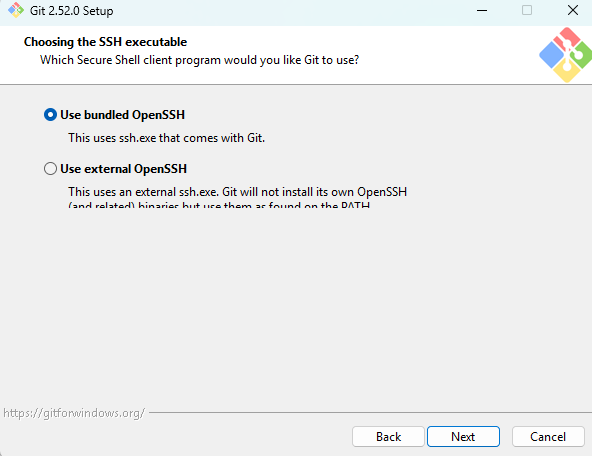Click the external ssh.exe description text
The image size is (592, 456).
tap(237, 192)
